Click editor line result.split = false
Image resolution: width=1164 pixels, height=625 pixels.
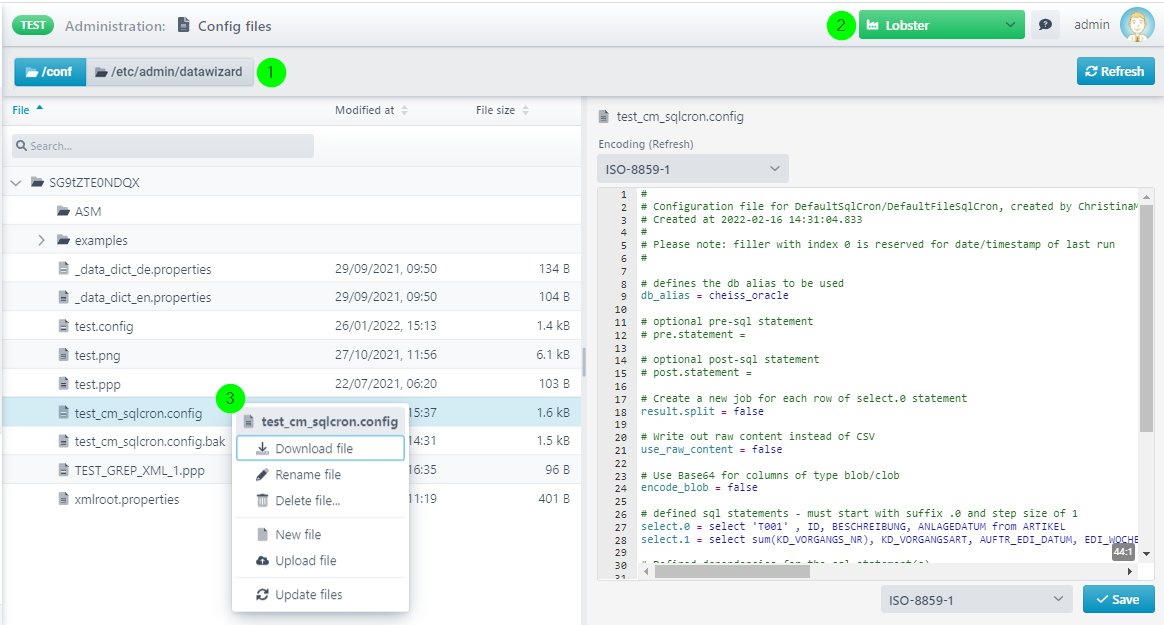(702, 411)
